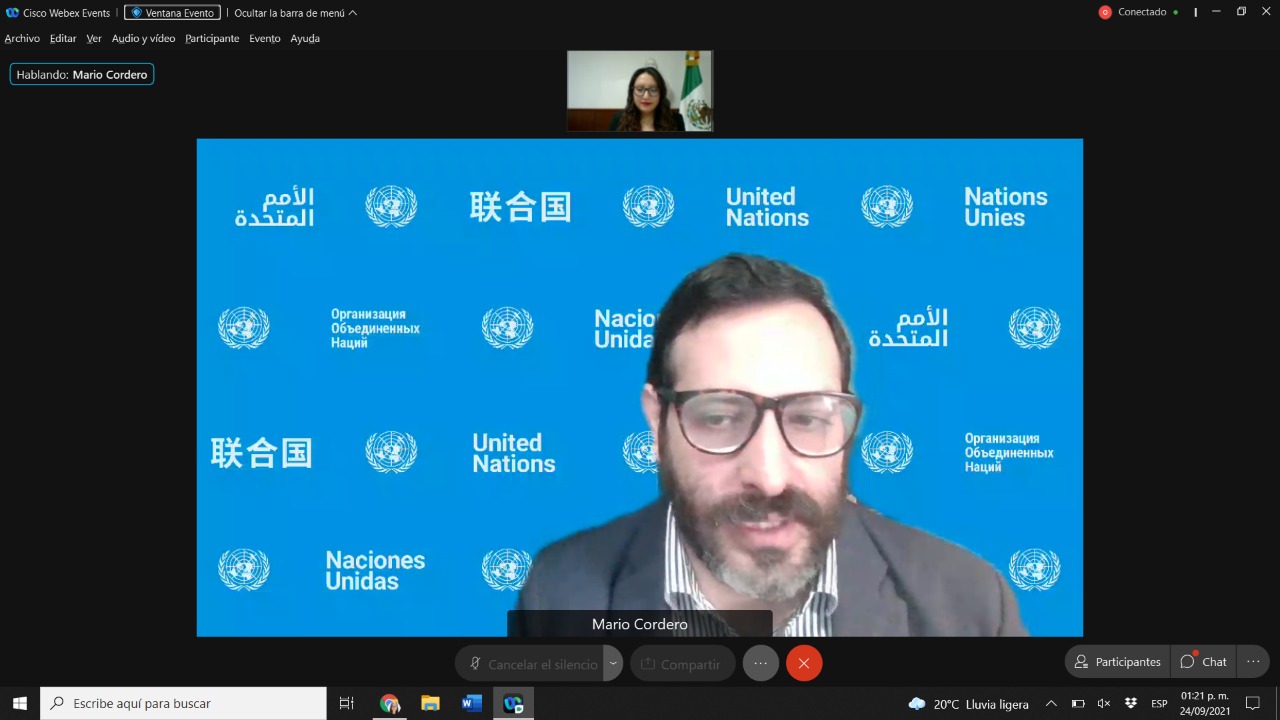Click the red recording indicator icon
1280x720 pixels.
(1105, 12)
